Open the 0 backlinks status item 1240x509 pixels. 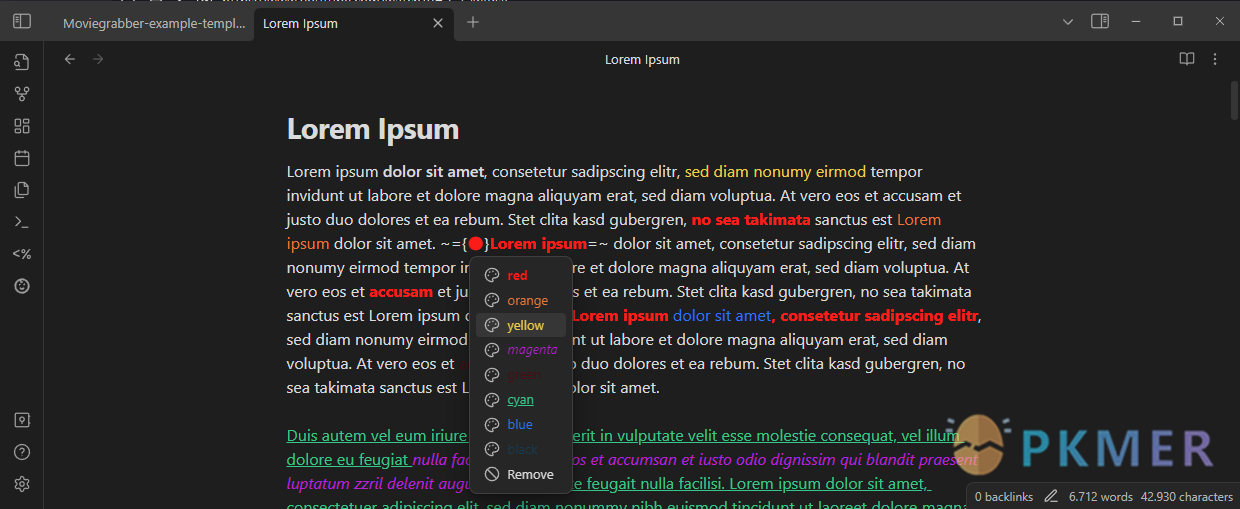1004,496
